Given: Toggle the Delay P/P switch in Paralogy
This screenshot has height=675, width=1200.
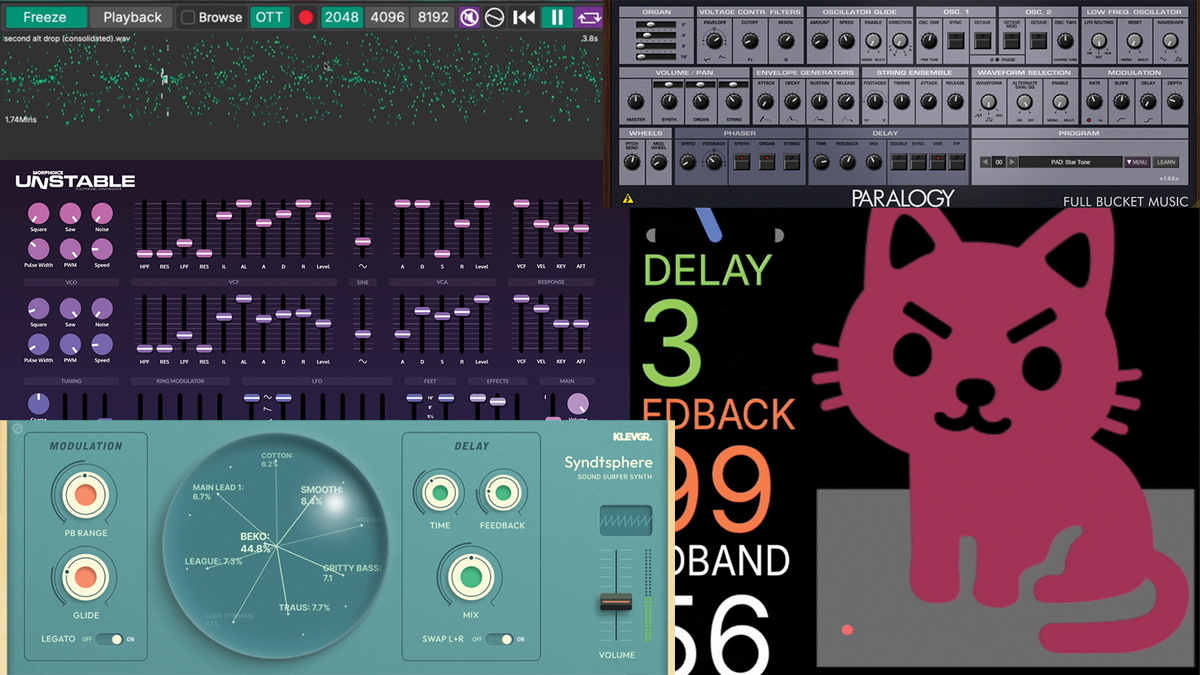Looking at the screenshot, I should 958,163.
